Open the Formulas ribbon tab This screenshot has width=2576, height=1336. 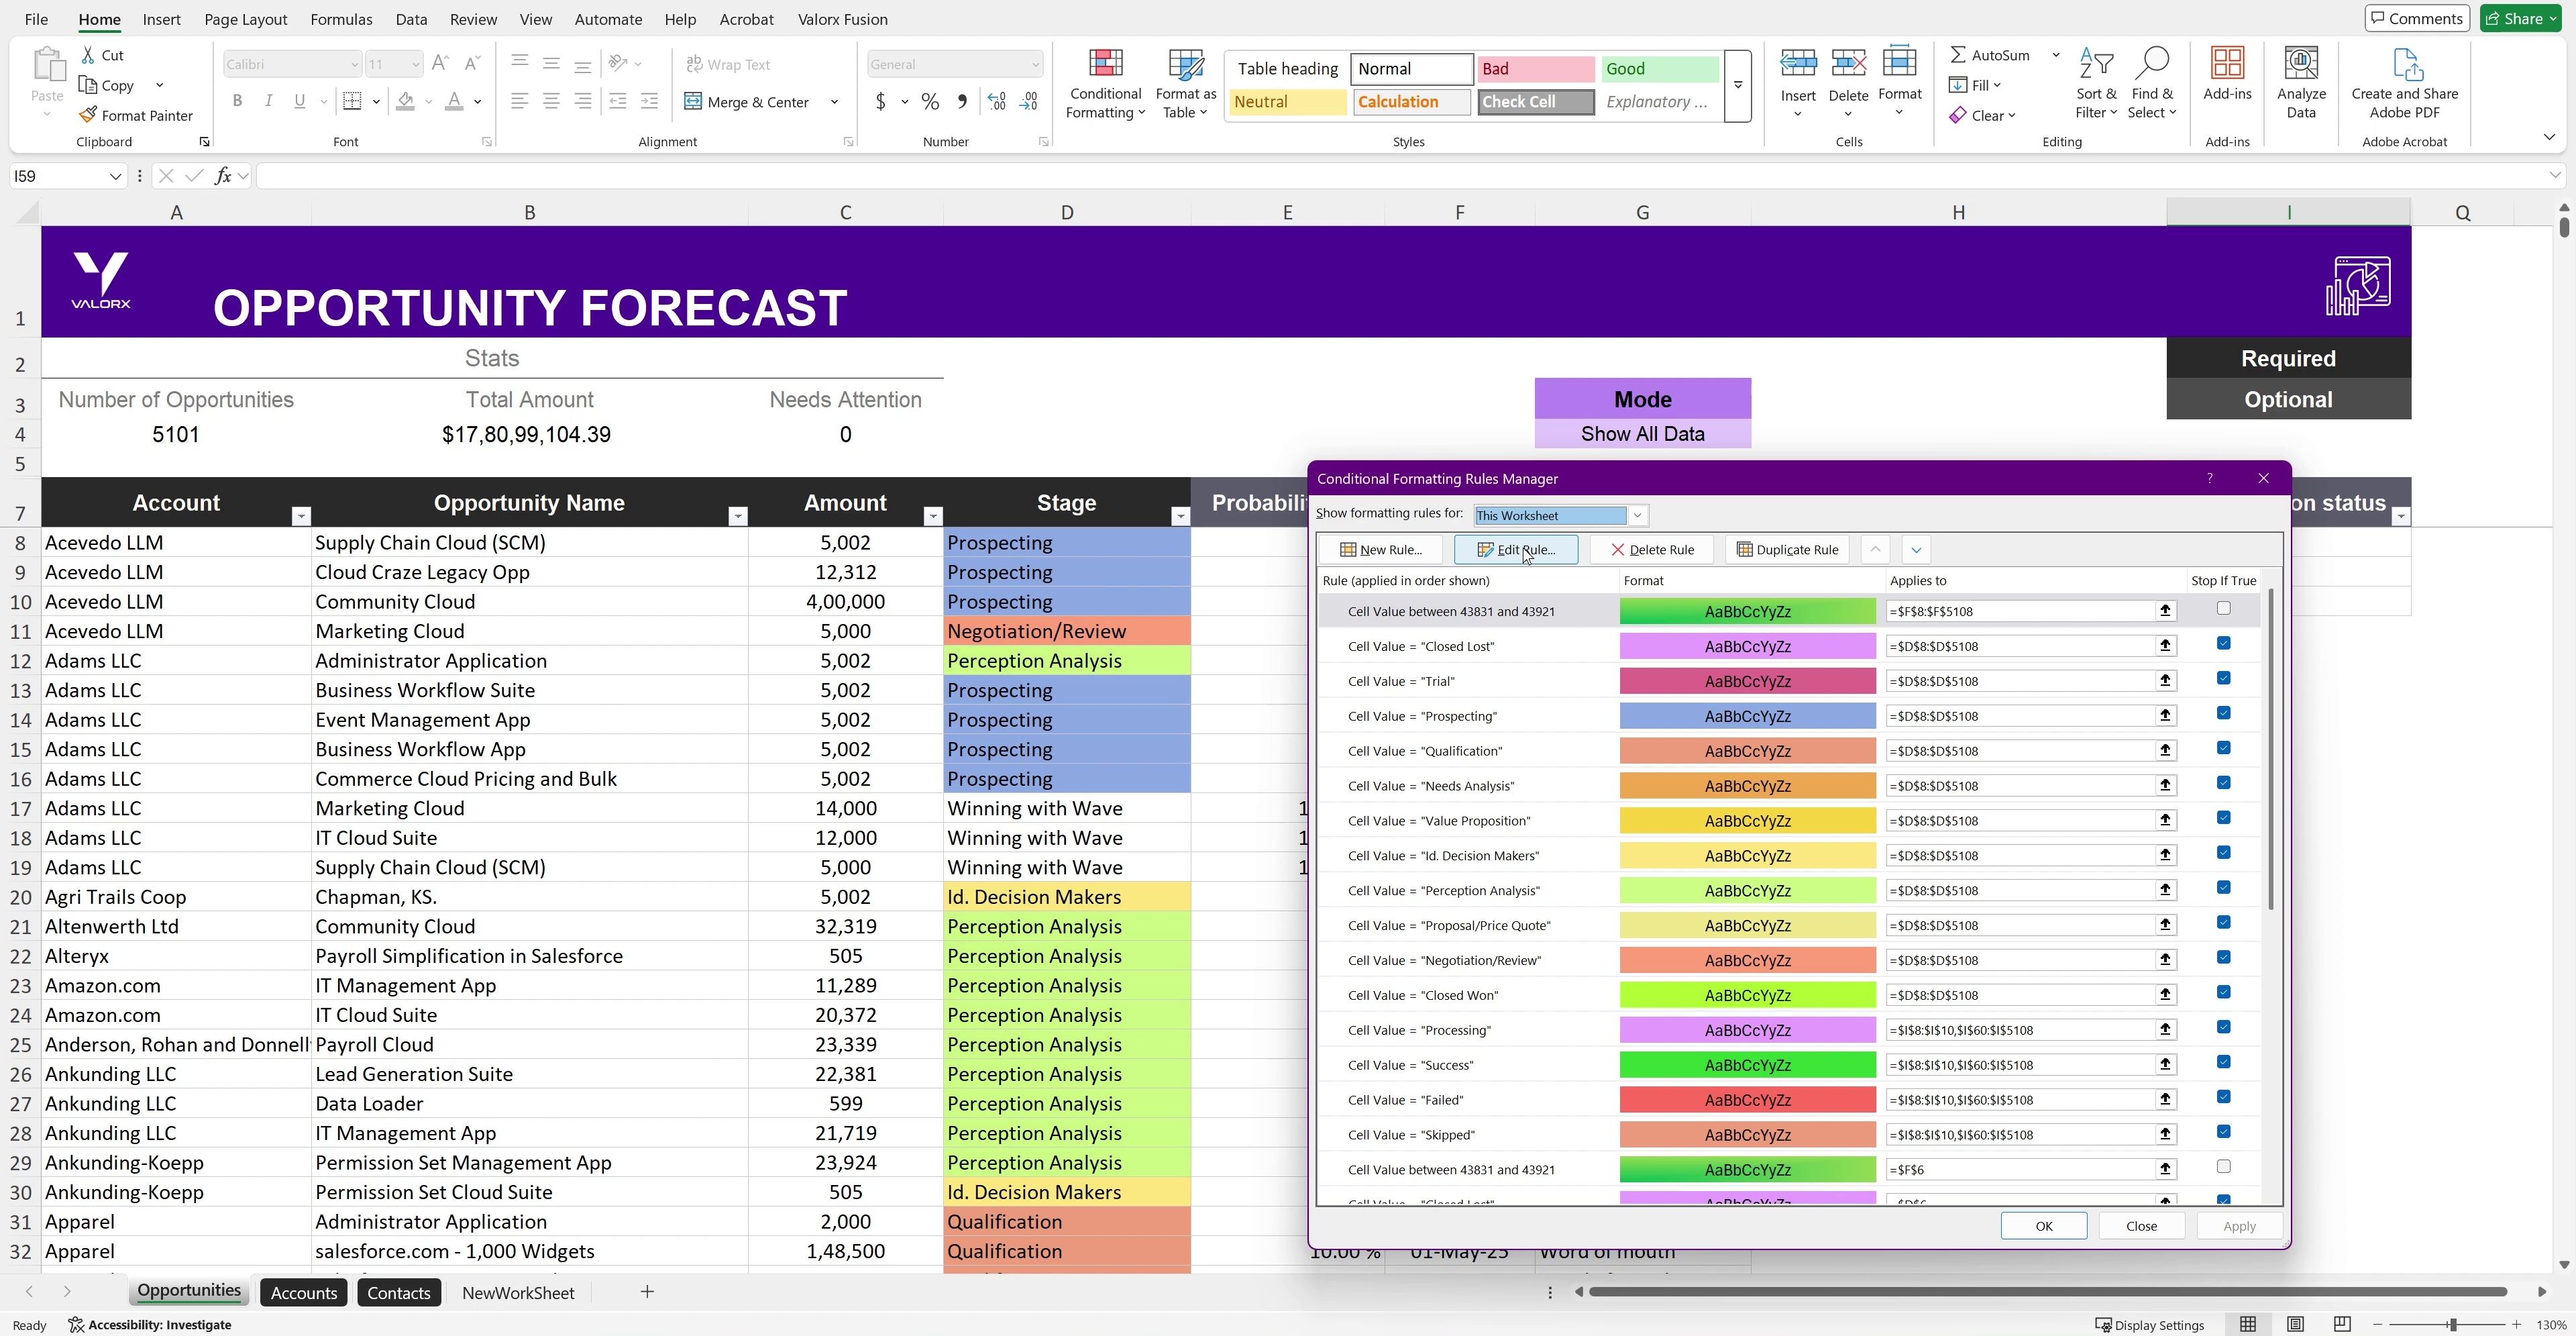pyautogui.click(x=341, y=19)
